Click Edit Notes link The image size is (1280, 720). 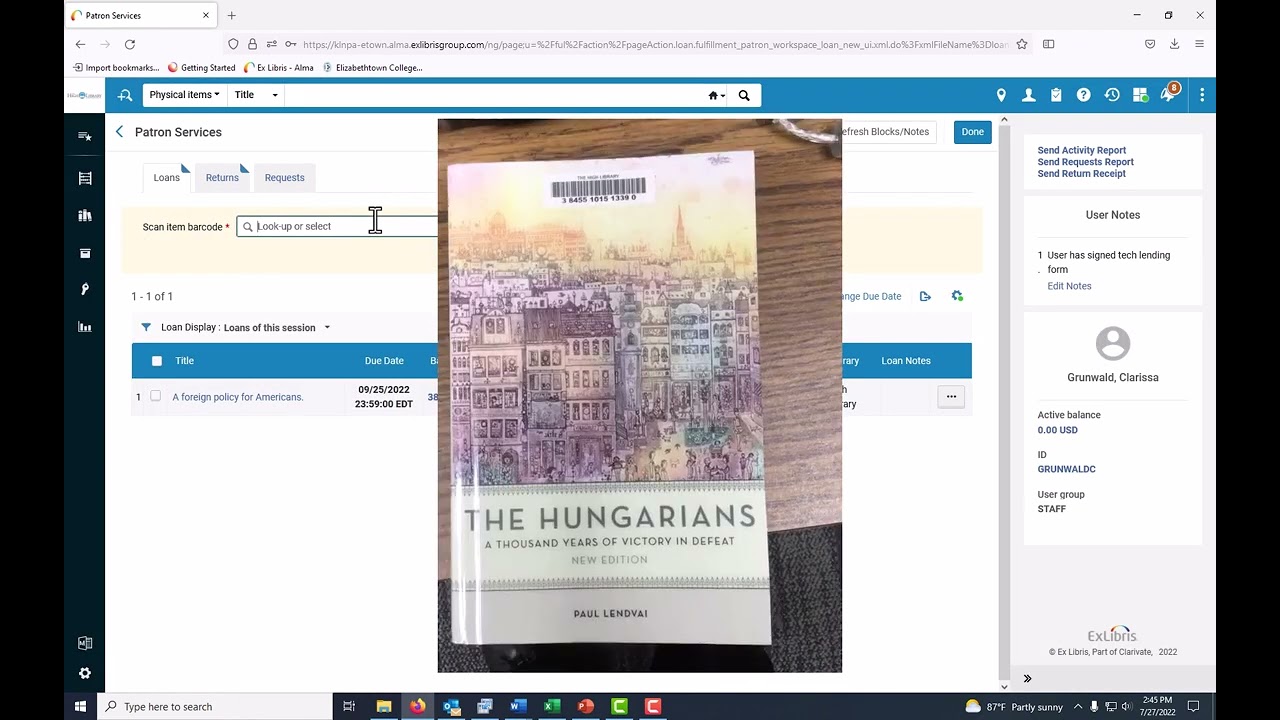[1069, 286]
